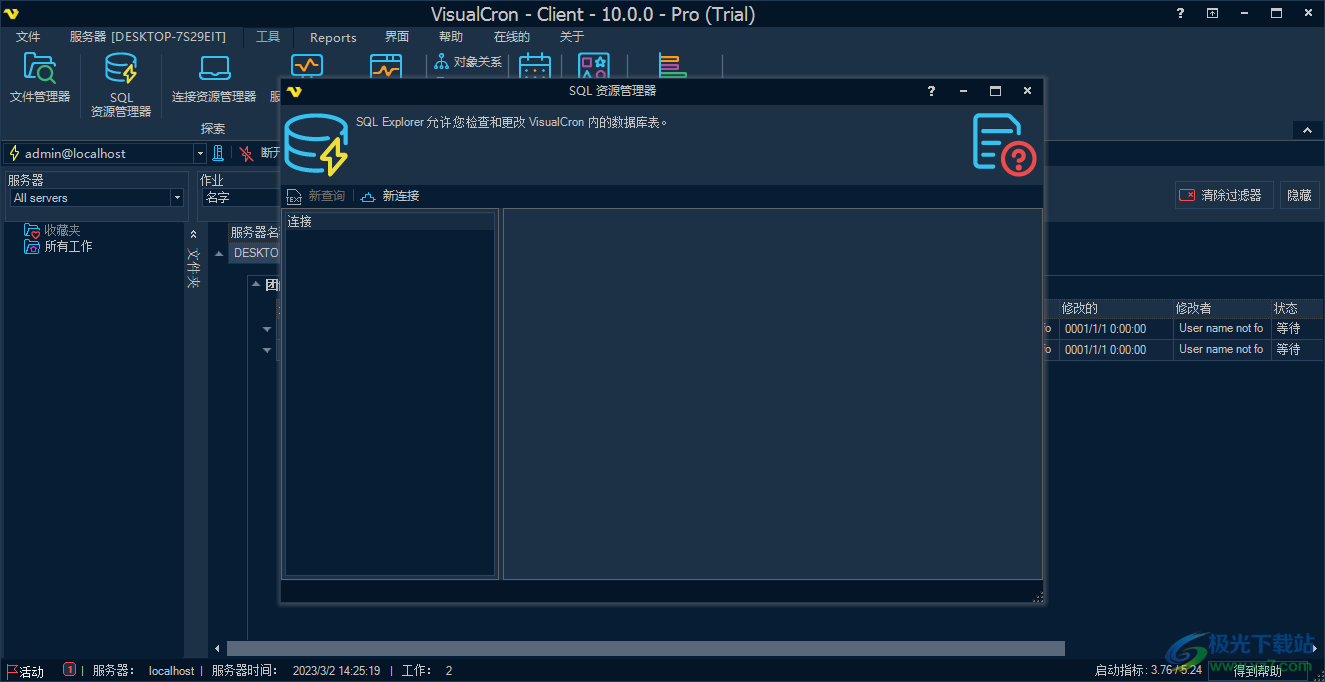
Task: Click the left scroll arrow of the job grid
Action: click(218, 649)
